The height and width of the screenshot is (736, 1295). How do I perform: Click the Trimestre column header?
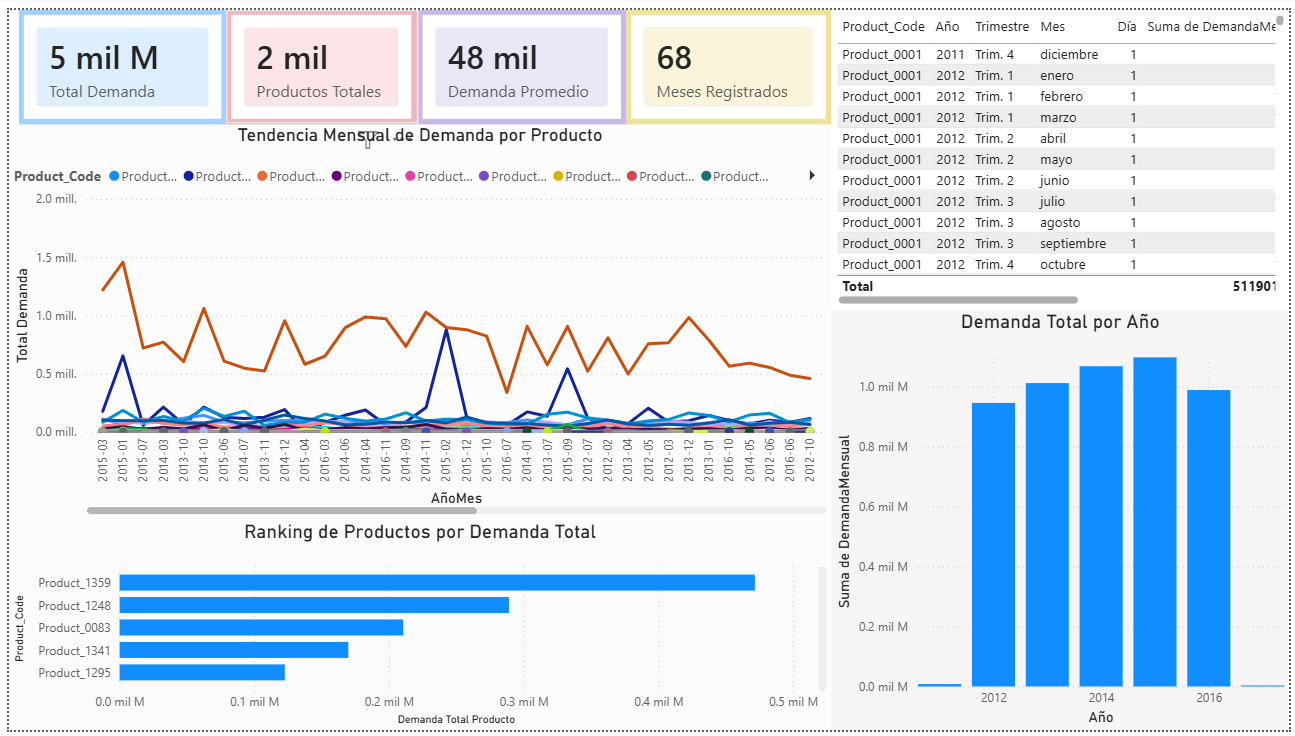click(x=1001, y=27)
